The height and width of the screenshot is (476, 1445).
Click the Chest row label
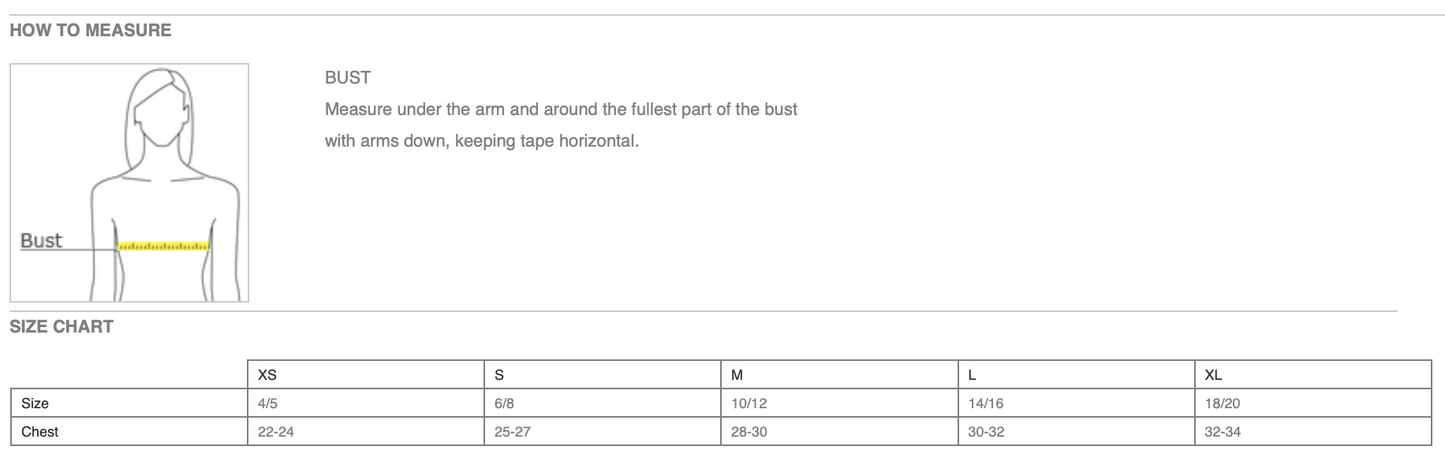[40, 432]
